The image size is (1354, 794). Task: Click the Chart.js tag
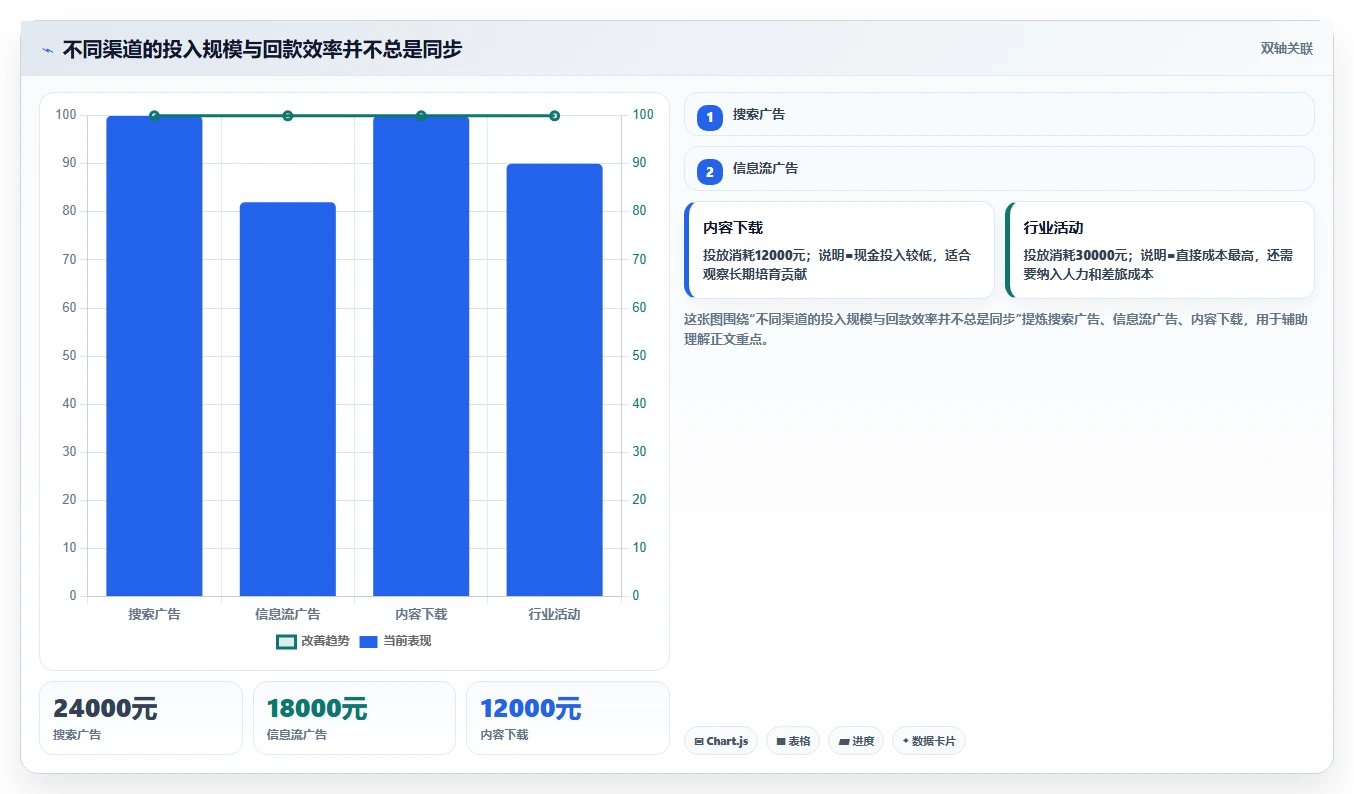click(x=721, y=741)
